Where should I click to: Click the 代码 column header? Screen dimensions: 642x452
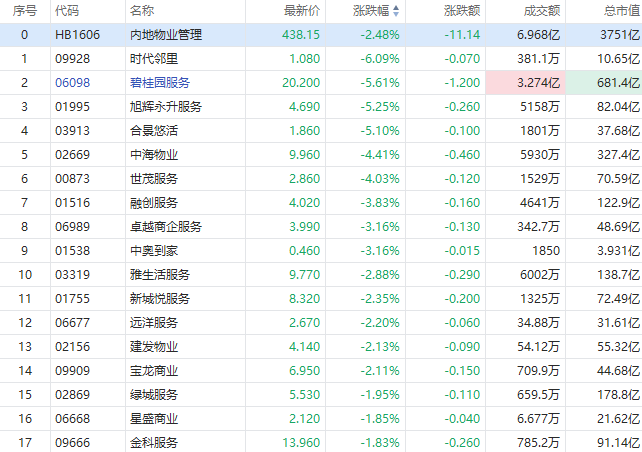67,11
